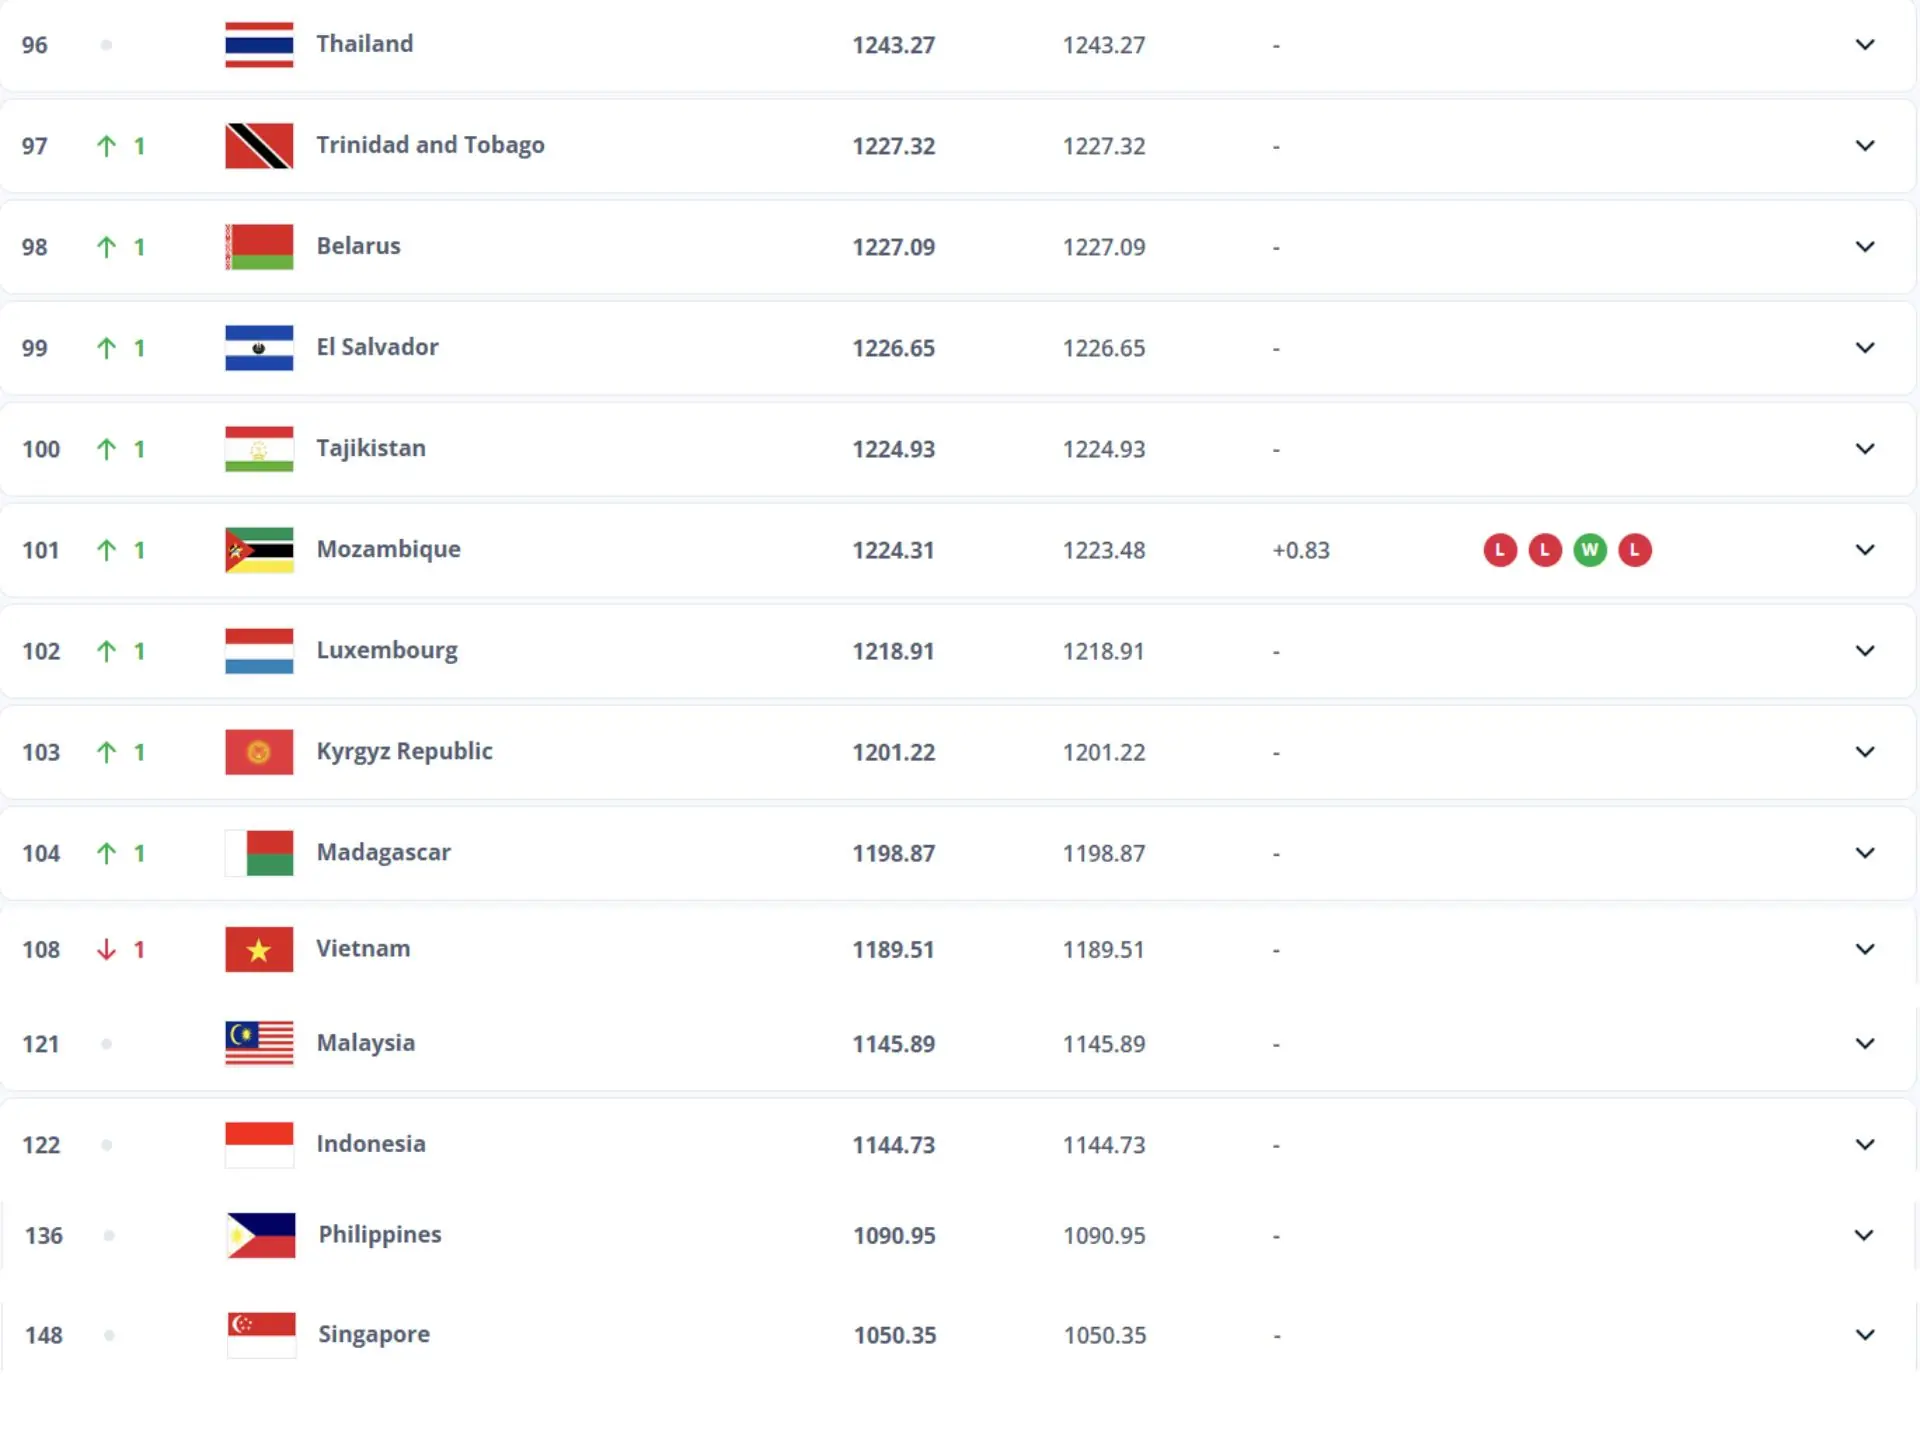Open the Kyrgyz Republic ranking entry
Viewport: 1920px width, 1443px height.
tap(404, 751)
